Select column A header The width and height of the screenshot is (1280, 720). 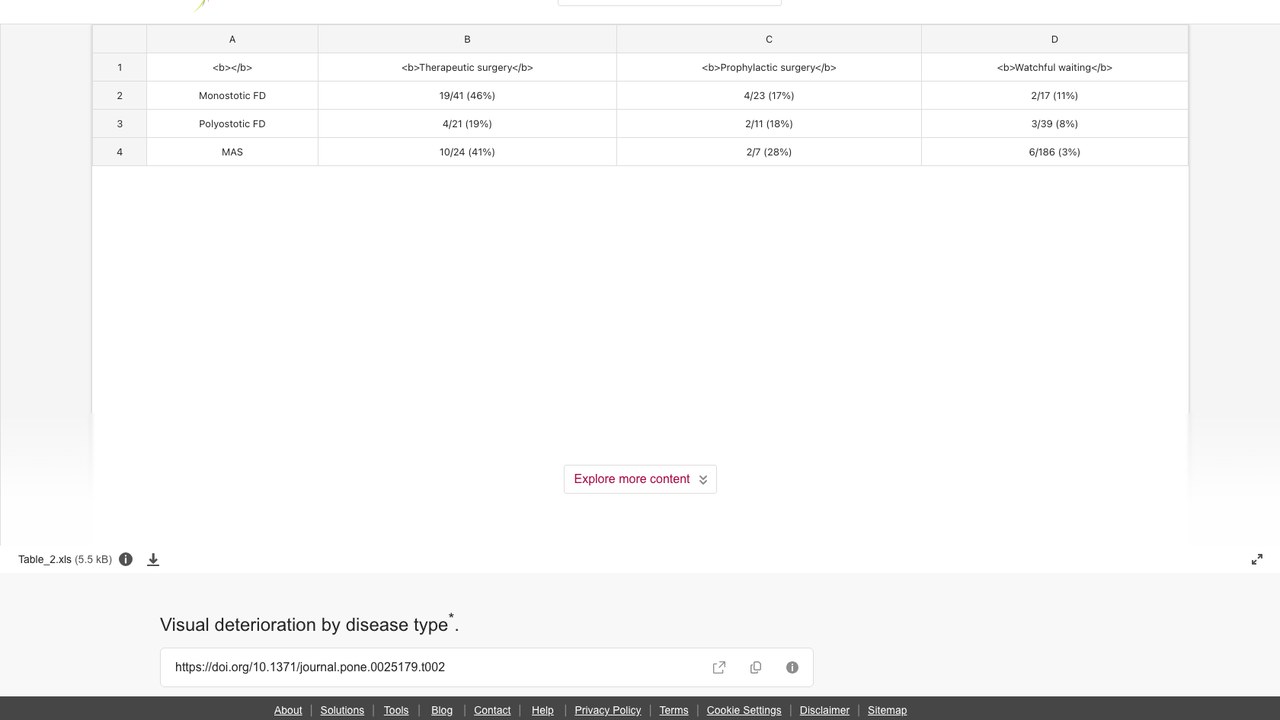pos(232,40)
